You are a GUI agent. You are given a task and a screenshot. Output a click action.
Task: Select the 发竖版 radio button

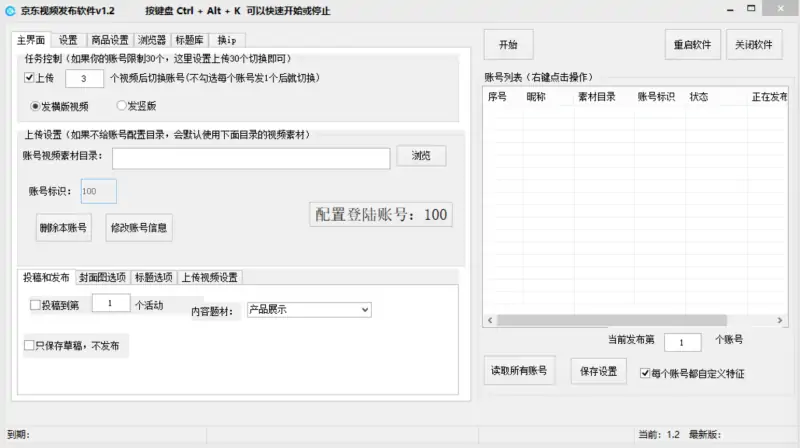[x=122, y=105]
